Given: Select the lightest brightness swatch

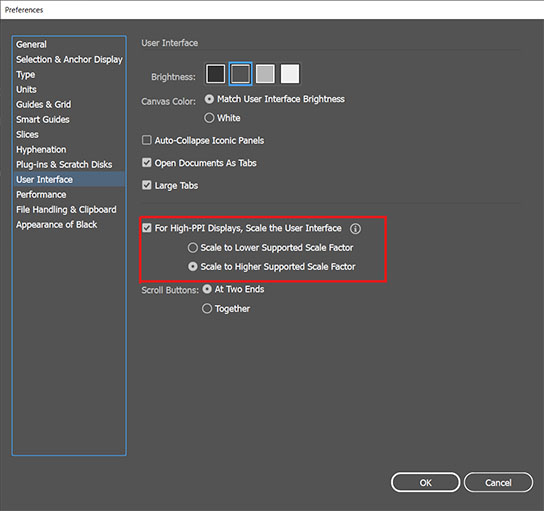Looking at the screenshot, I should [x=290, y=74].
